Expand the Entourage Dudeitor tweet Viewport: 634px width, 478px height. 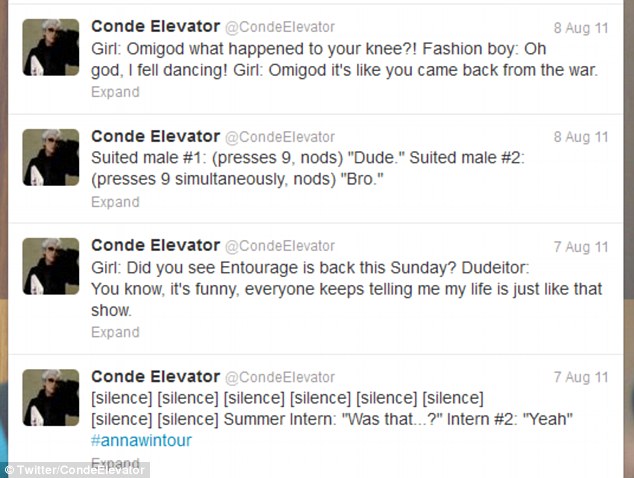(115, 332)
